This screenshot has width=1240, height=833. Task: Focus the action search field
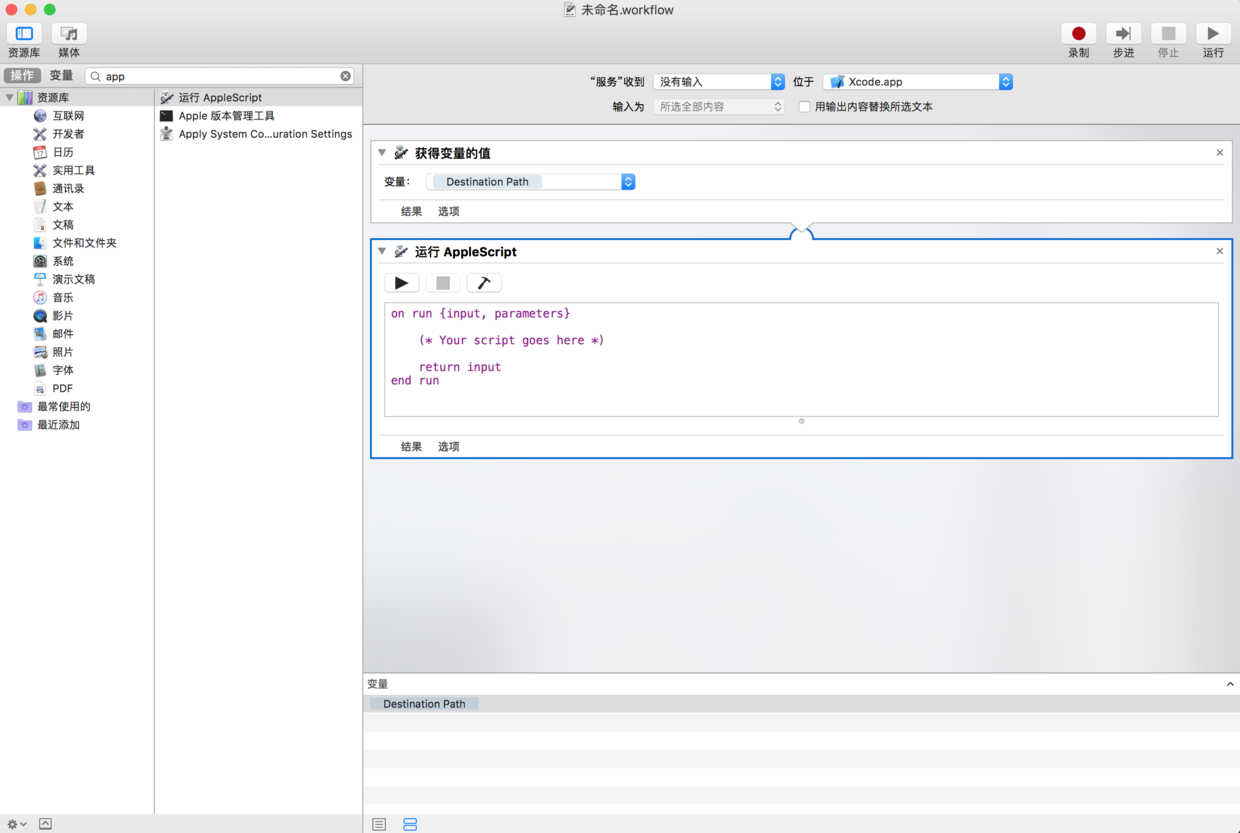(x=220, y=76)
